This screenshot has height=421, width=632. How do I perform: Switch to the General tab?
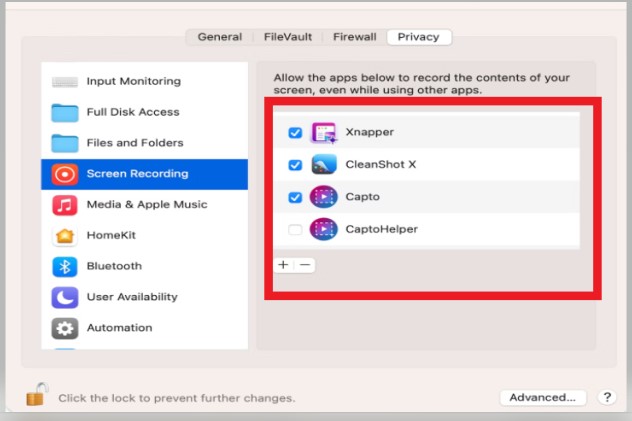click(x=220, y=37)
